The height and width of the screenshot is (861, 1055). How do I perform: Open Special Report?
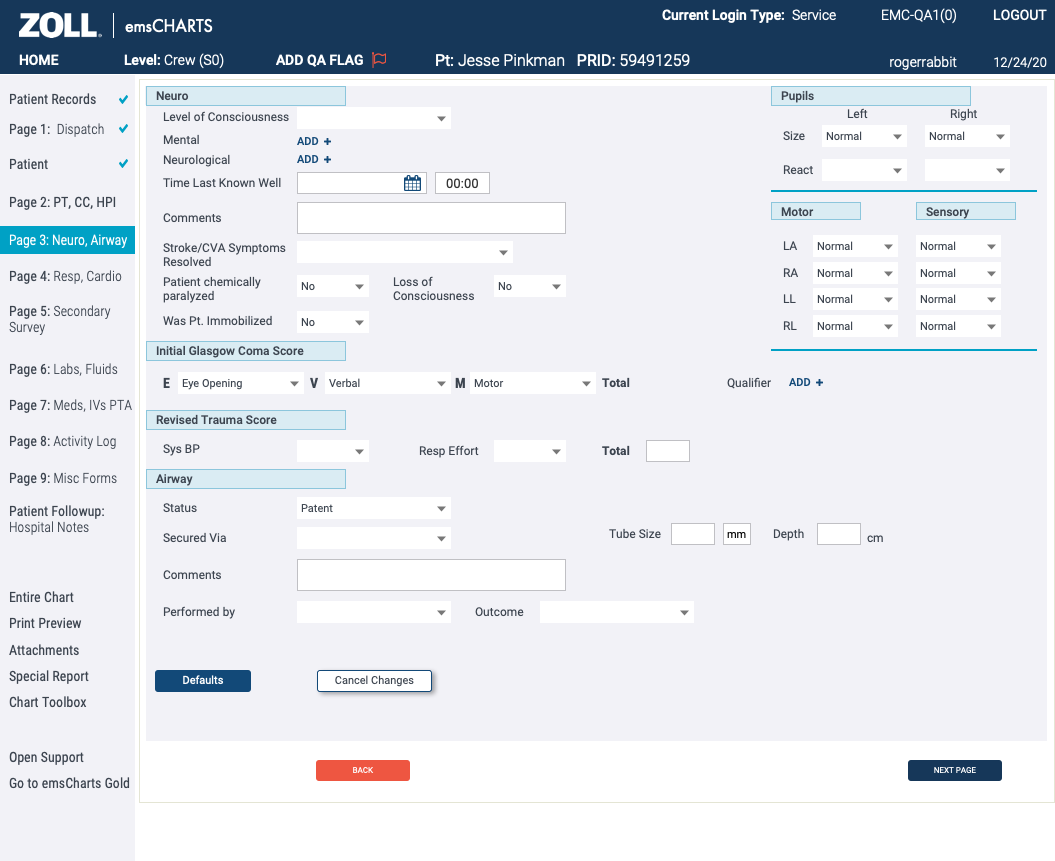click(x=49, y=677)
